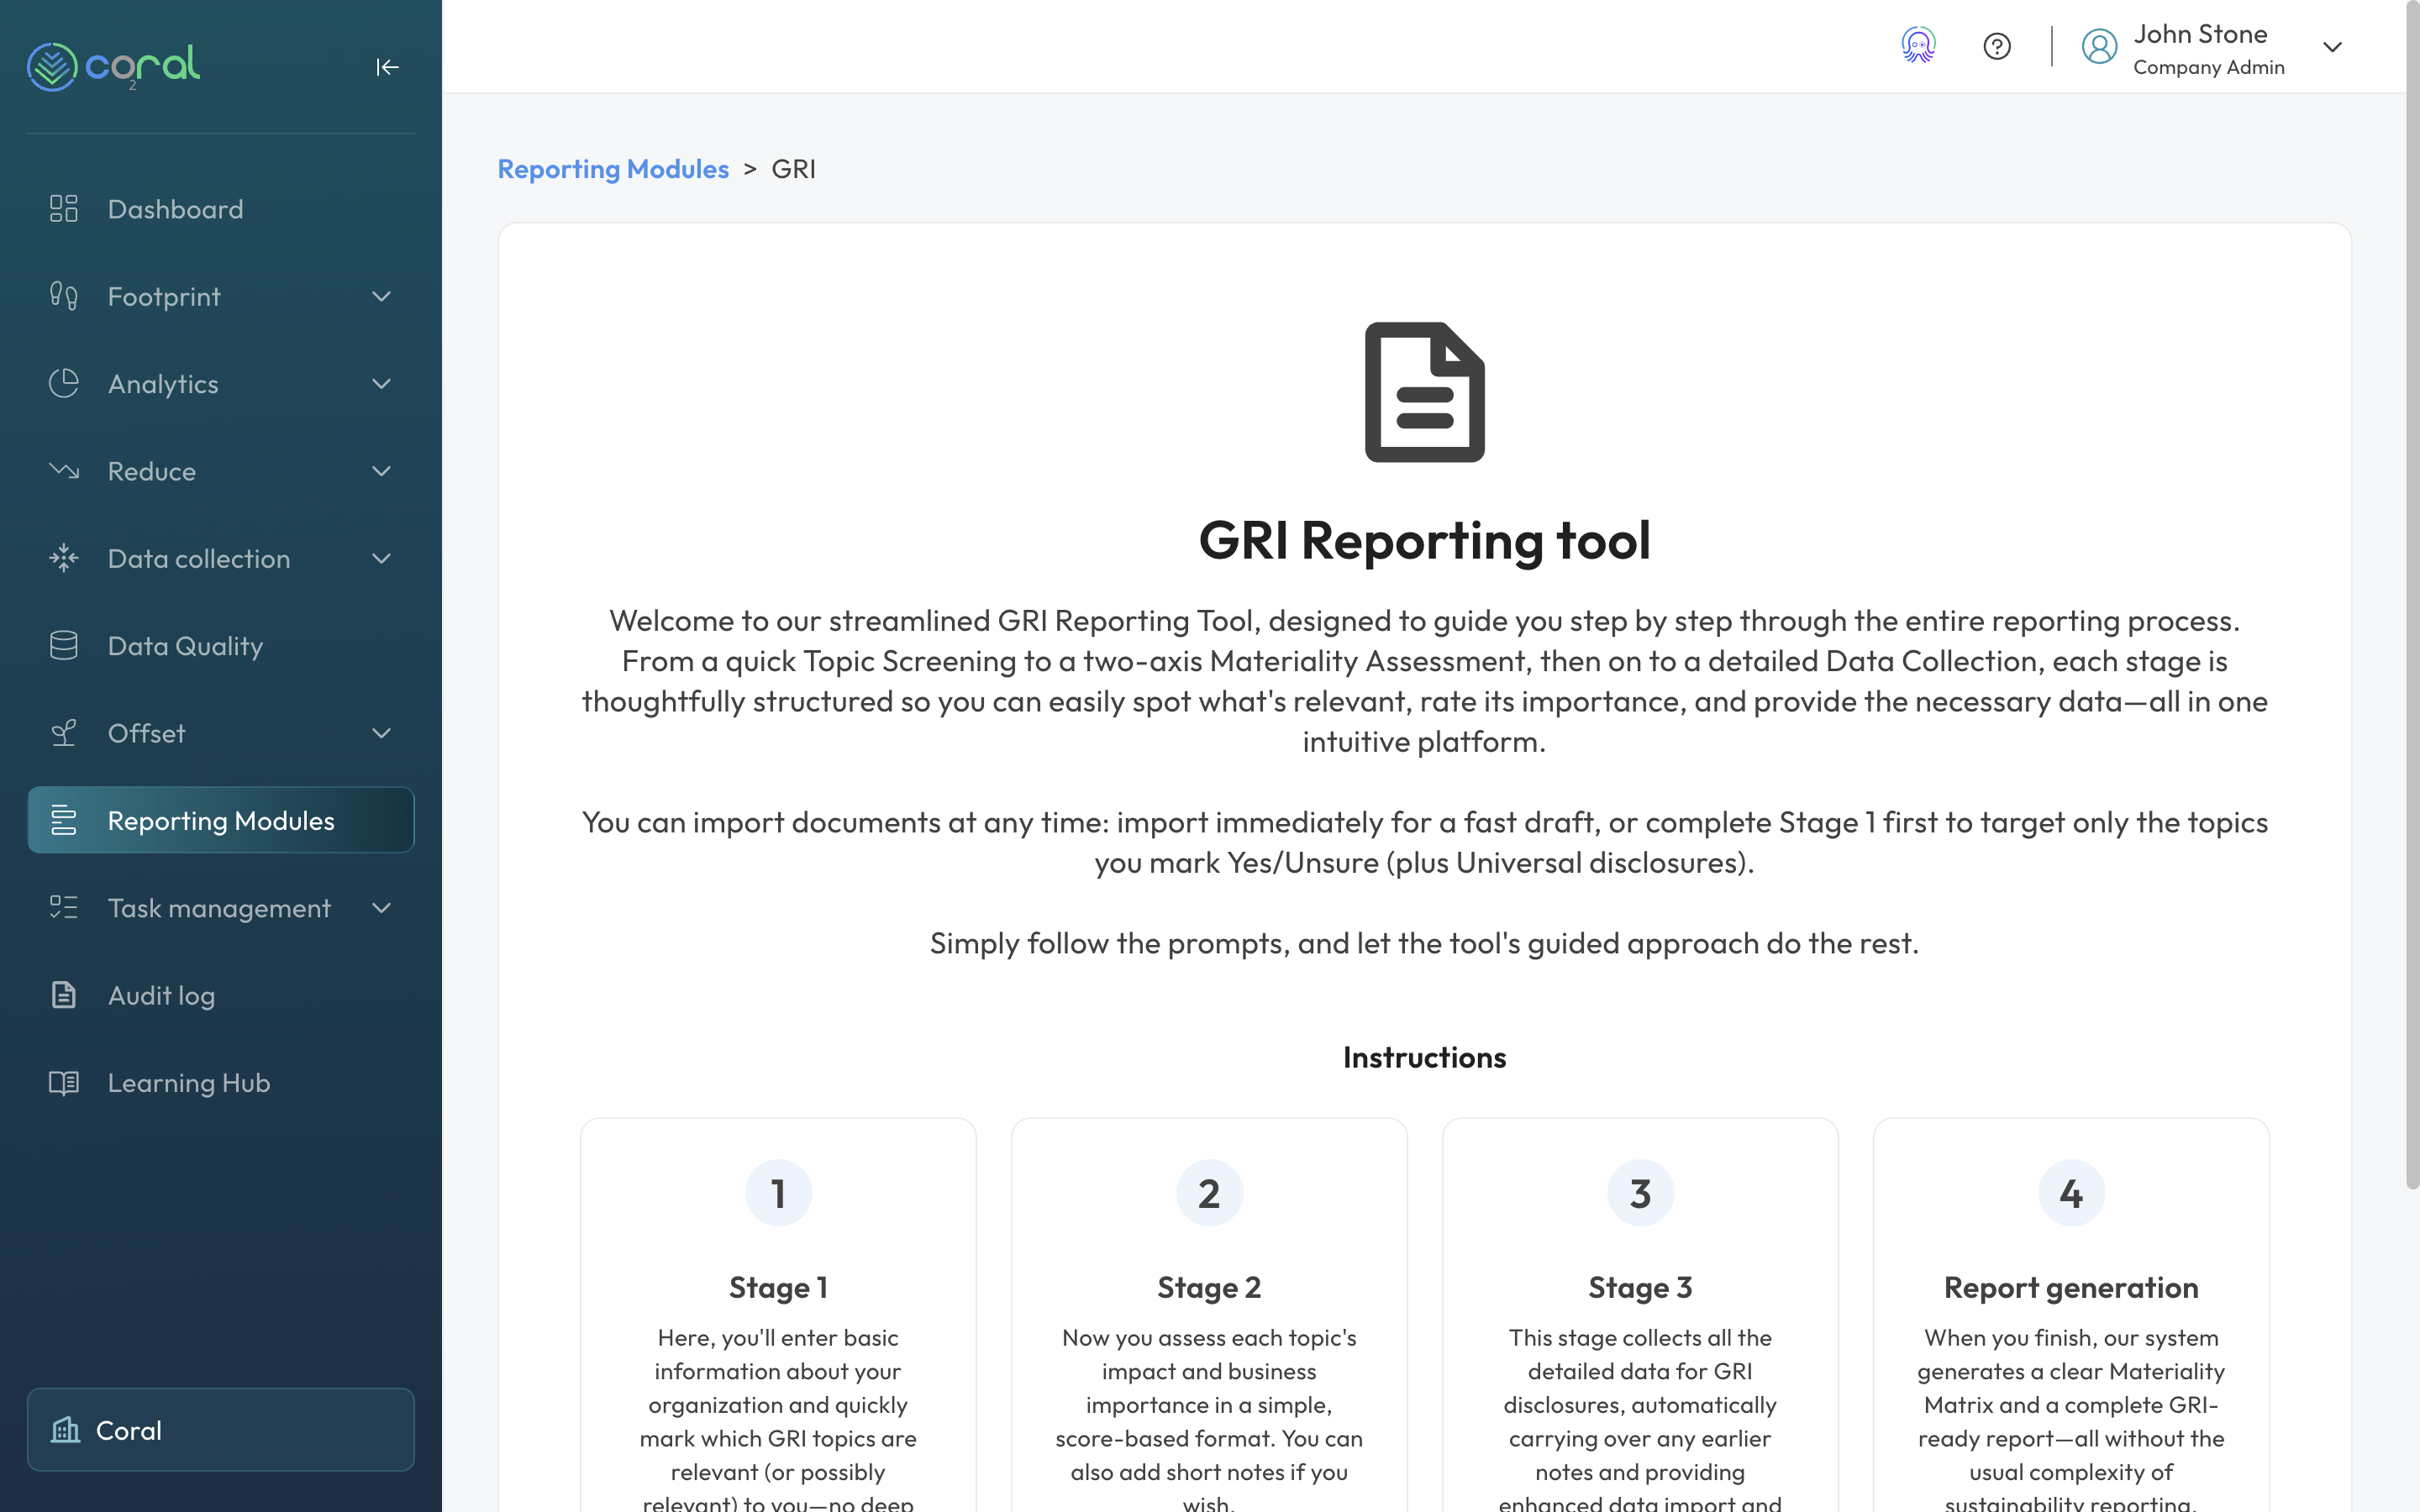This screenshot has height=1512, width=2420.
Task: Open Audit log menu item
Action: (221, 995)
